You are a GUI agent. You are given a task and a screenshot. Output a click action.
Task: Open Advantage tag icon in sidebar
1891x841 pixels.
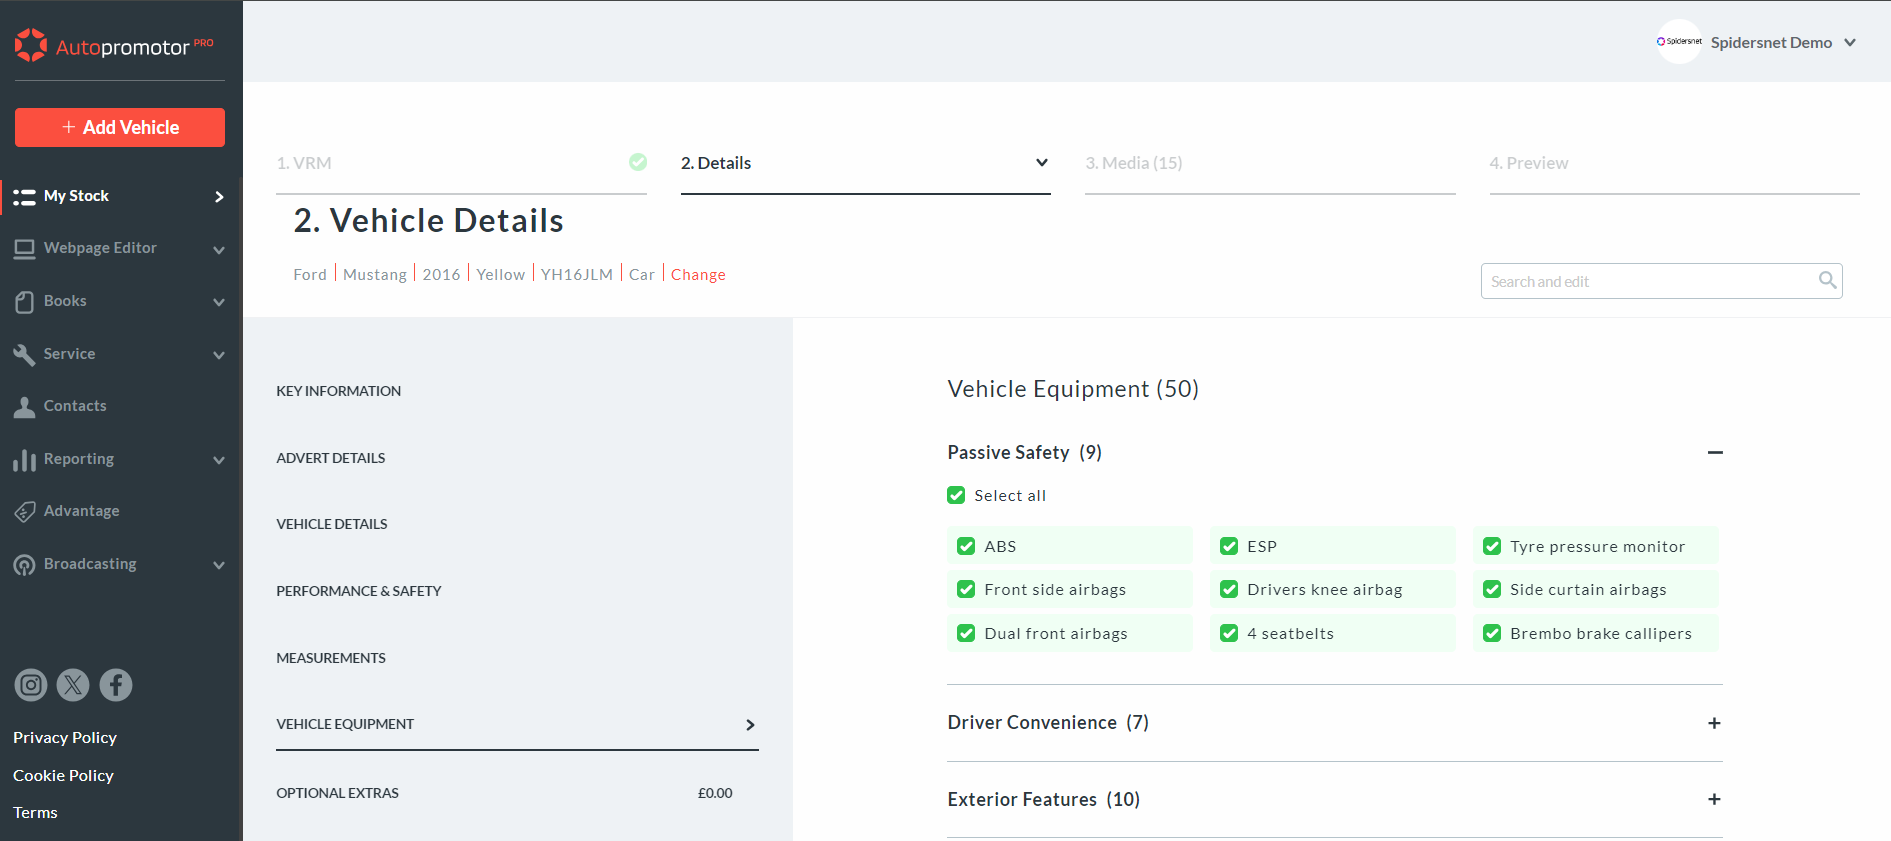pyautogui.click(x=25, y=512)
